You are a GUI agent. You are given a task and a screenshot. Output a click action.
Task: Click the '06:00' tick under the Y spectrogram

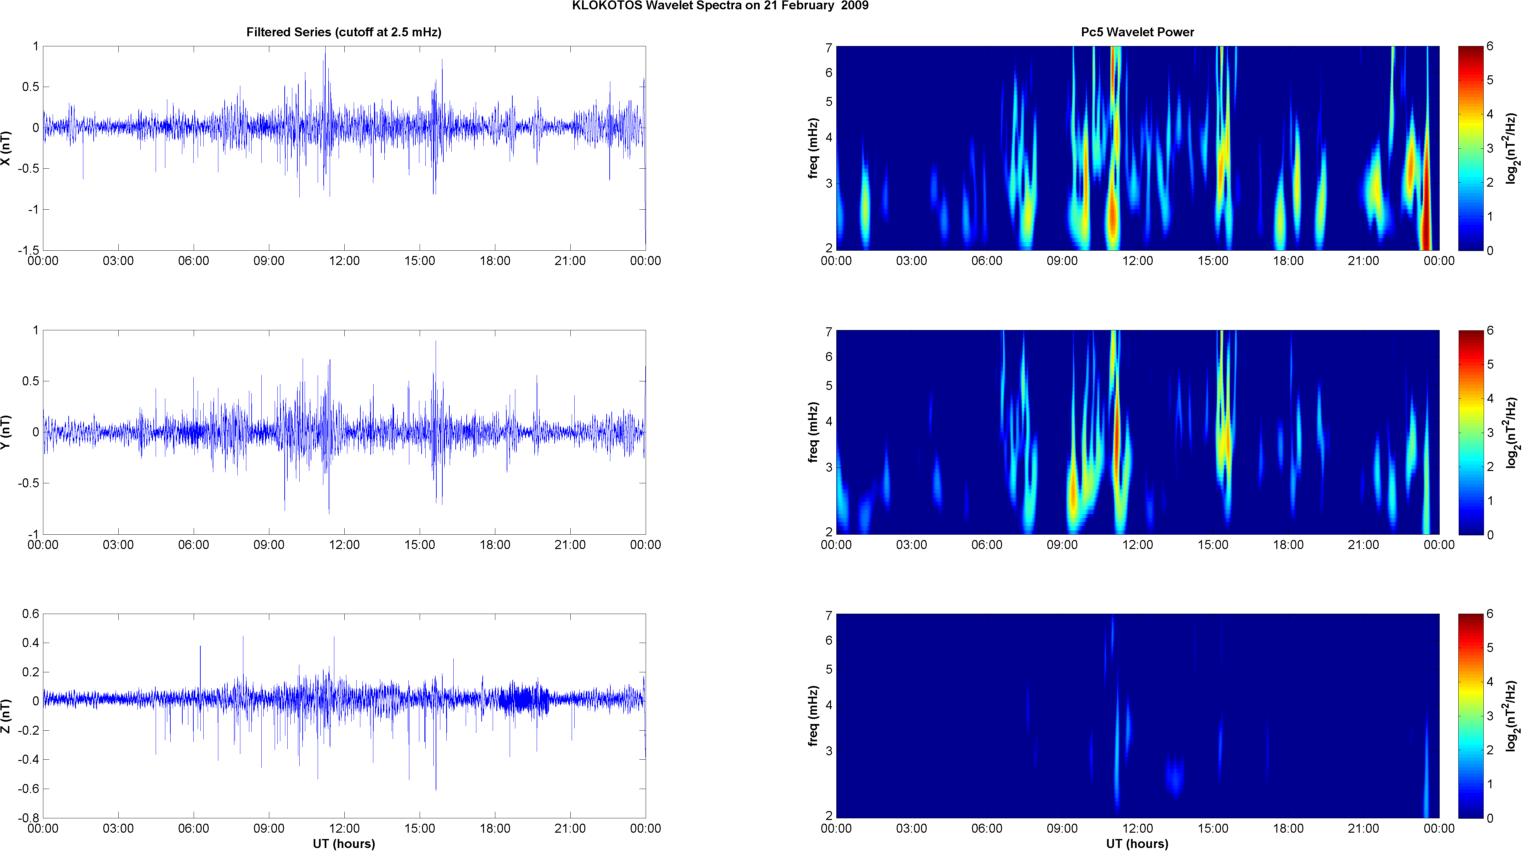coord(987,545)
